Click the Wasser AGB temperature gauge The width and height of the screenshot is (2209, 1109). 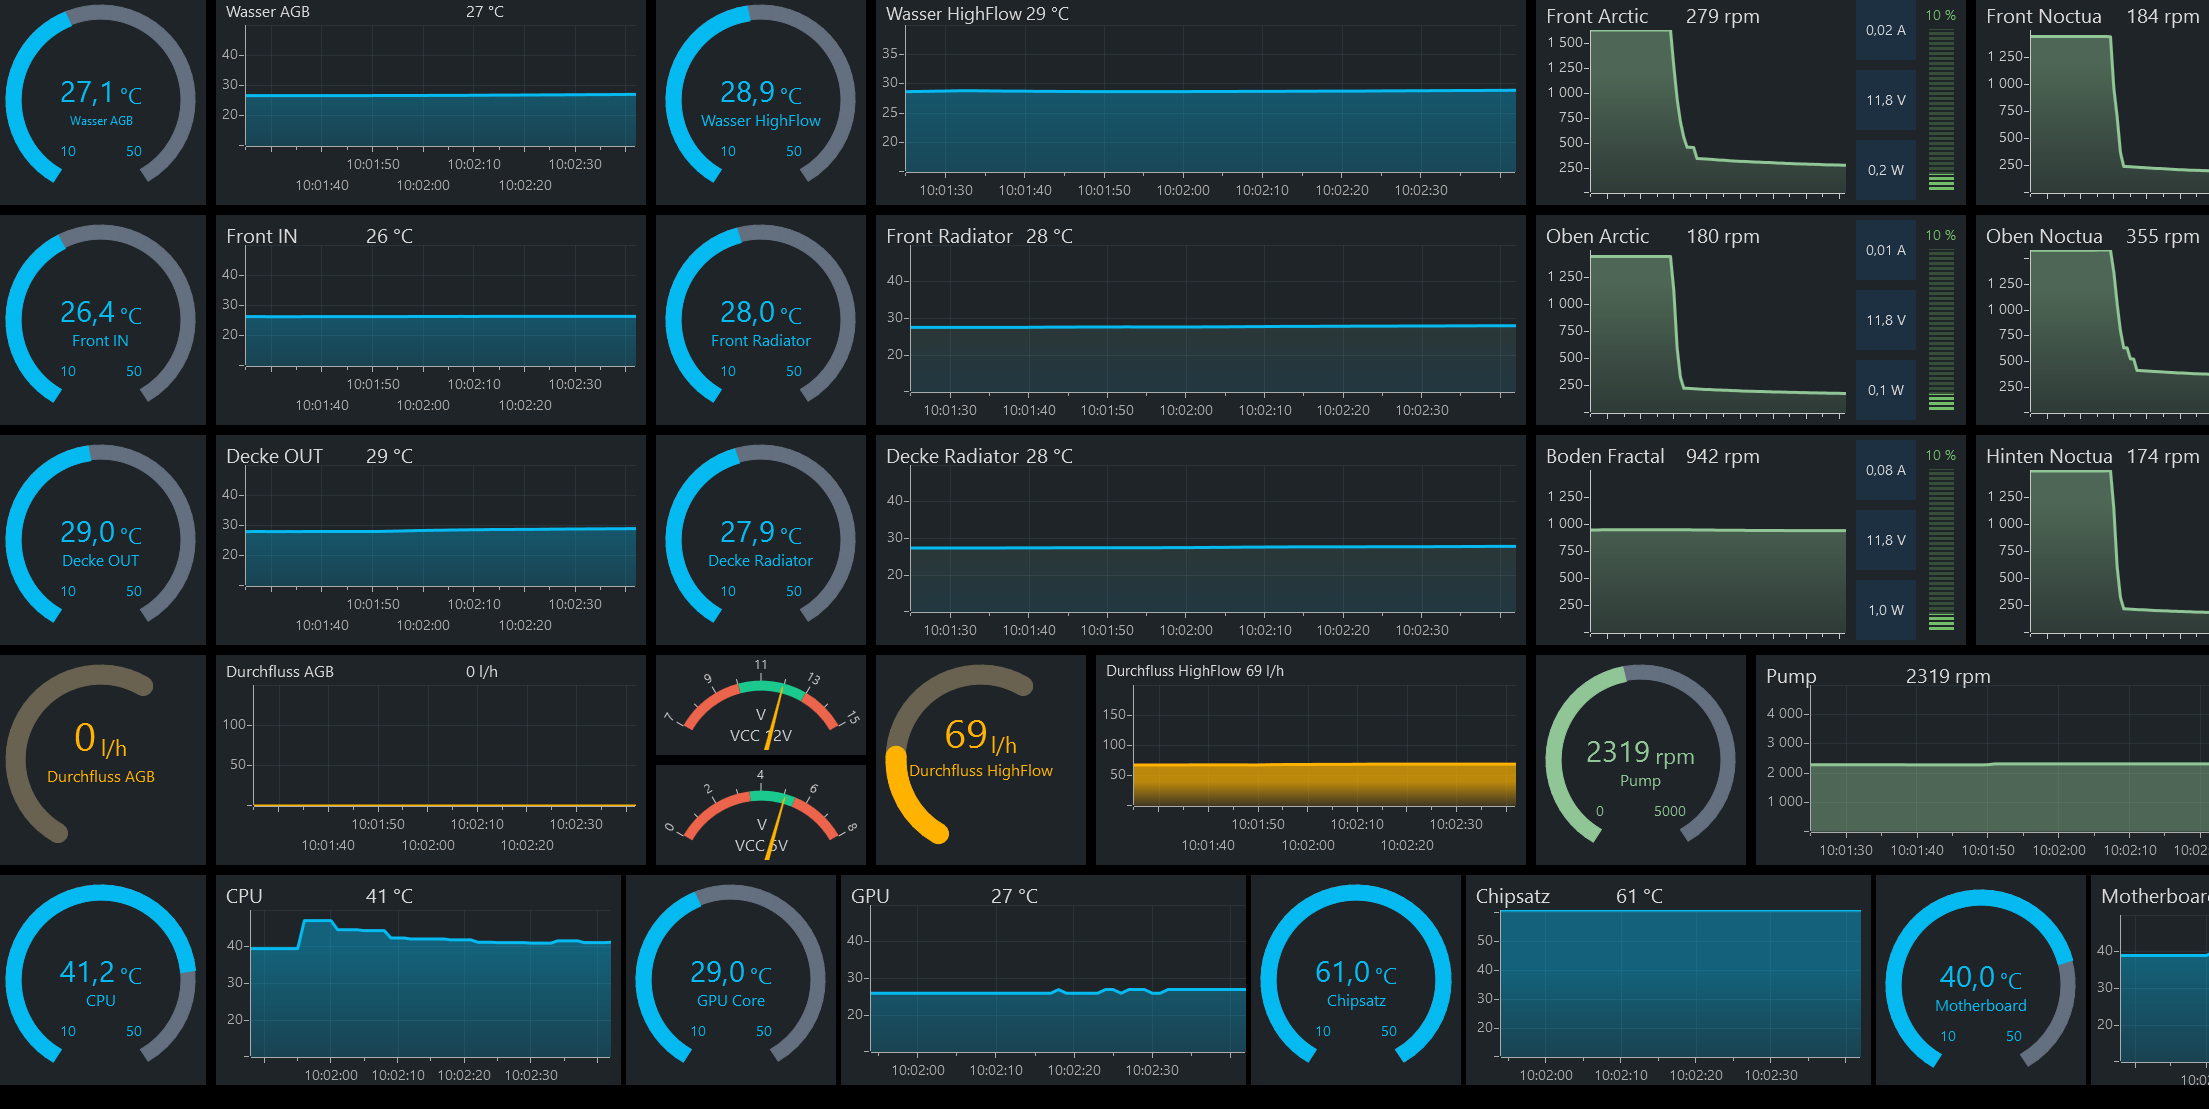coord(101,100)
